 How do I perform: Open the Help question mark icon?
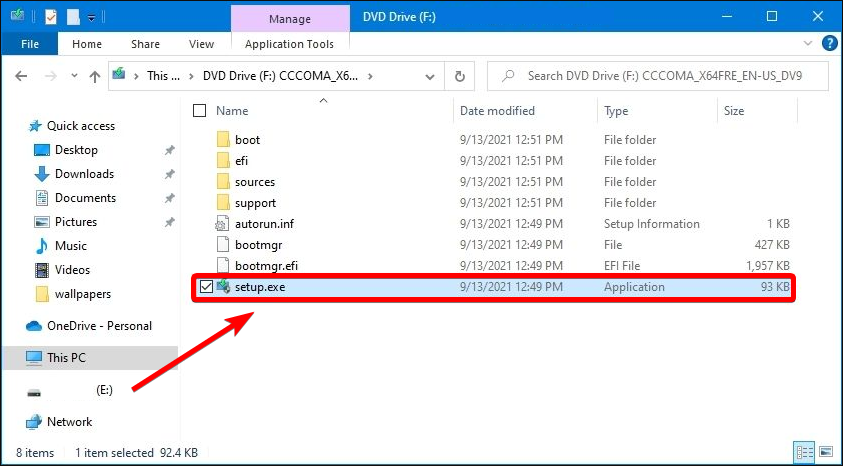(x=830, y=44)
